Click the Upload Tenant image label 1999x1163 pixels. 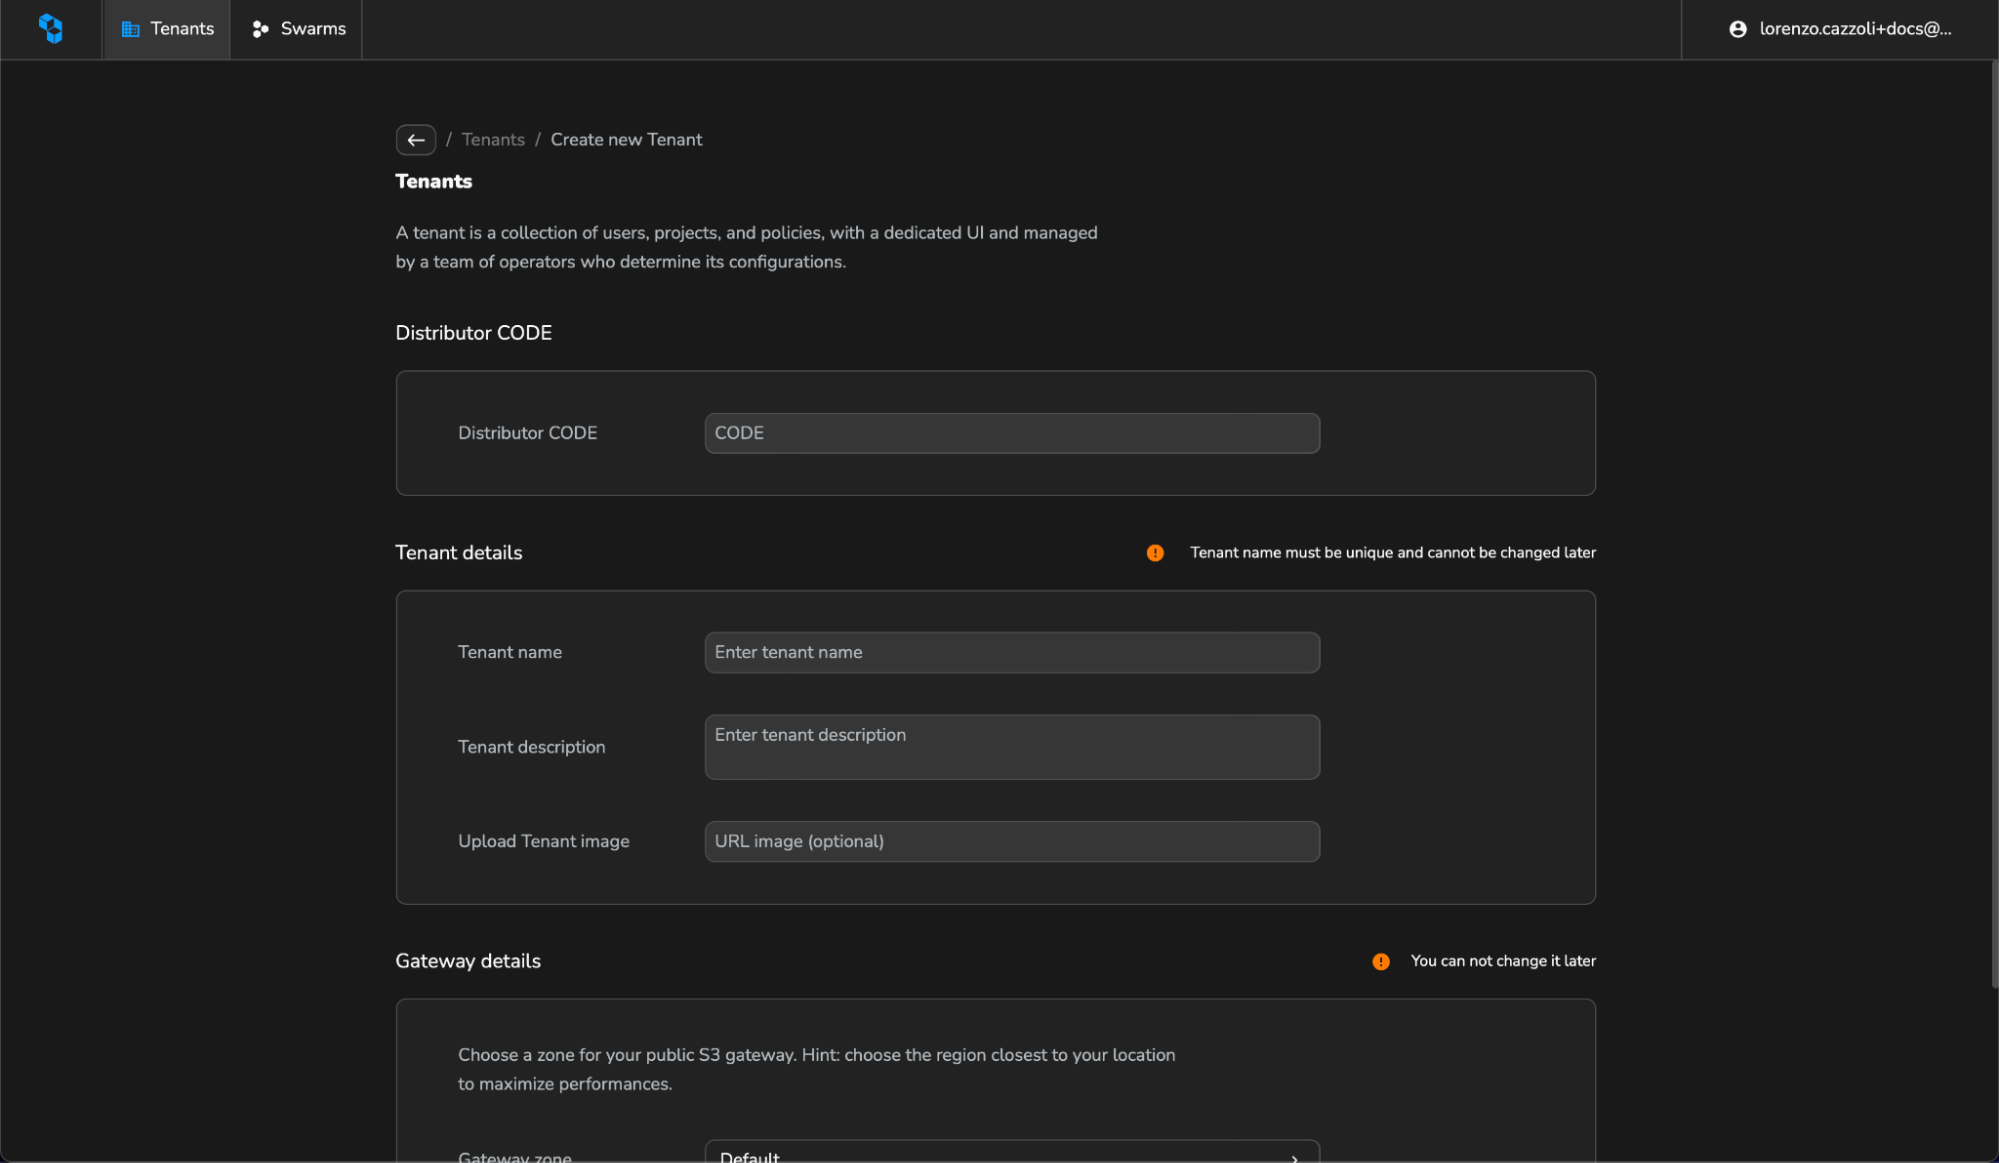point(544,841)
